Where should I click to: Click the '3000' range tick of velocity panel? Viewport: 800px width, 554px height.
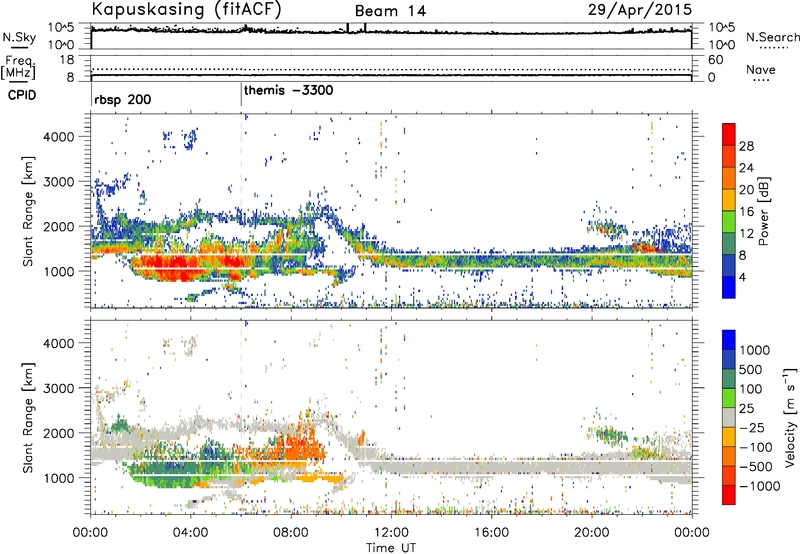tap(58, 388)
